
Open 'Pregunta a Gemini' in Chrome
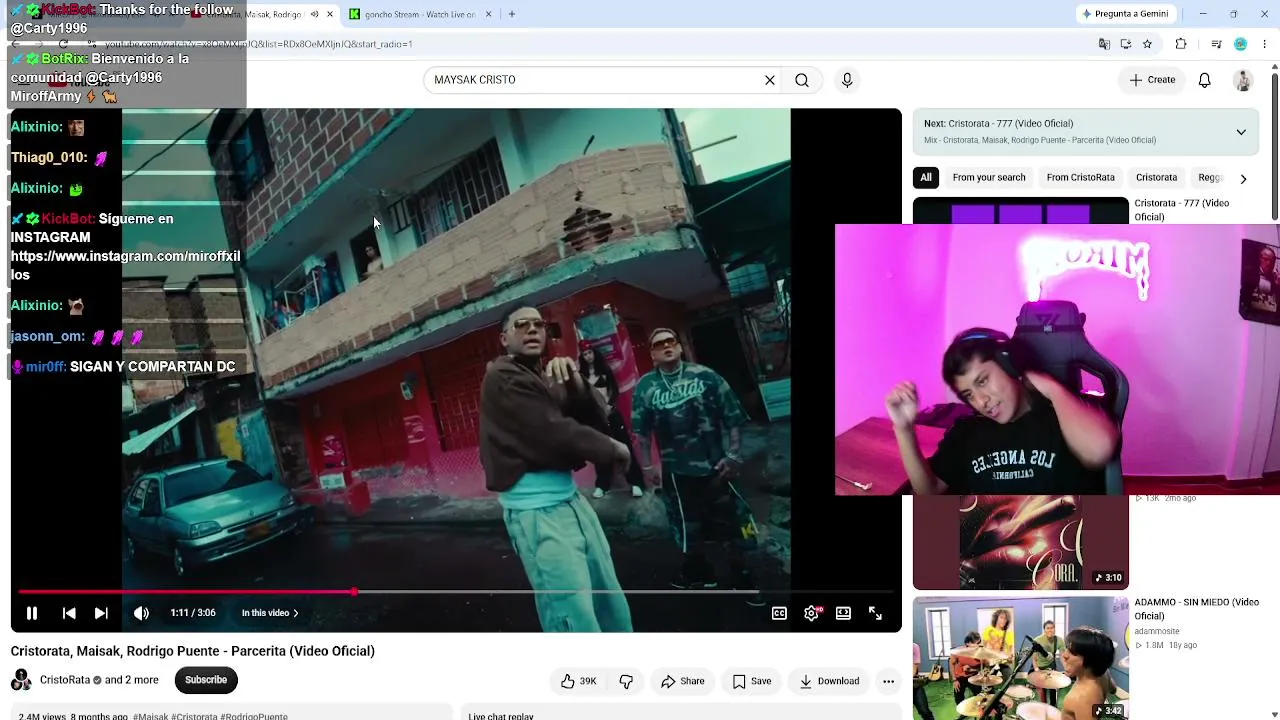pos(1125,14)
